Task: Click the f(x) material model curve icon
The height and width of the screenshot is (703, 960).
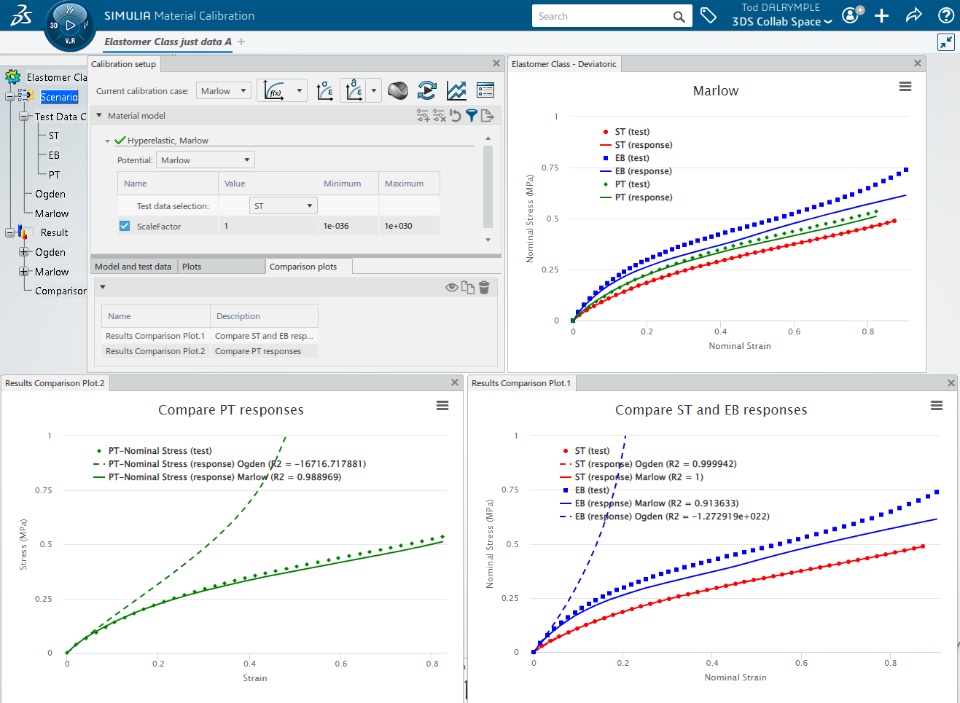Action: pos(274,91)
